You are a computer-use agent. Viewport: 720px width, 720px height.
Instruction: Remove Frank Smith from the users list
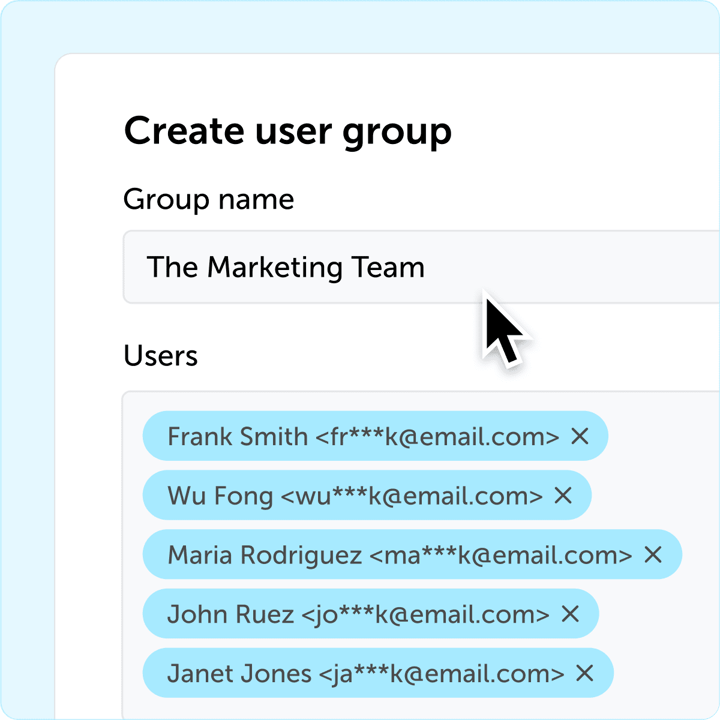[579, 436]
